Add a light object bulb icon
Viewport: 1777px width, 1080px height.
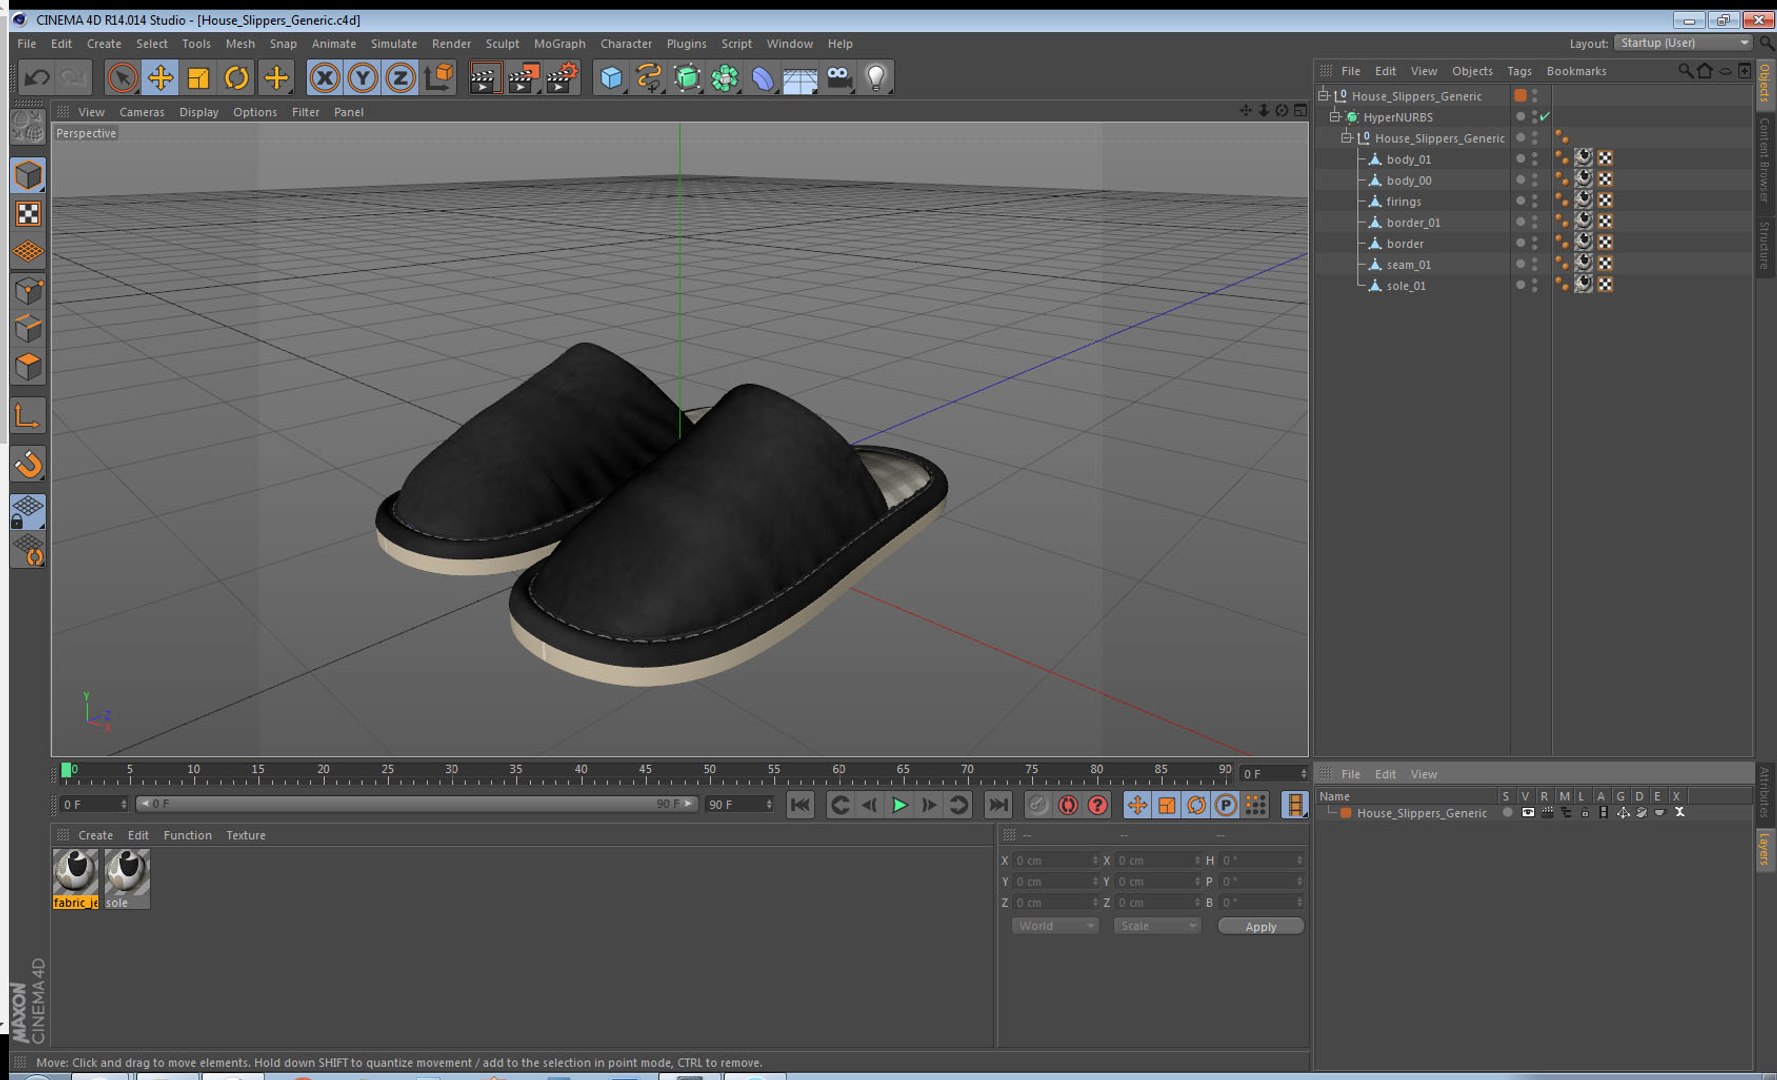point(876,77)
